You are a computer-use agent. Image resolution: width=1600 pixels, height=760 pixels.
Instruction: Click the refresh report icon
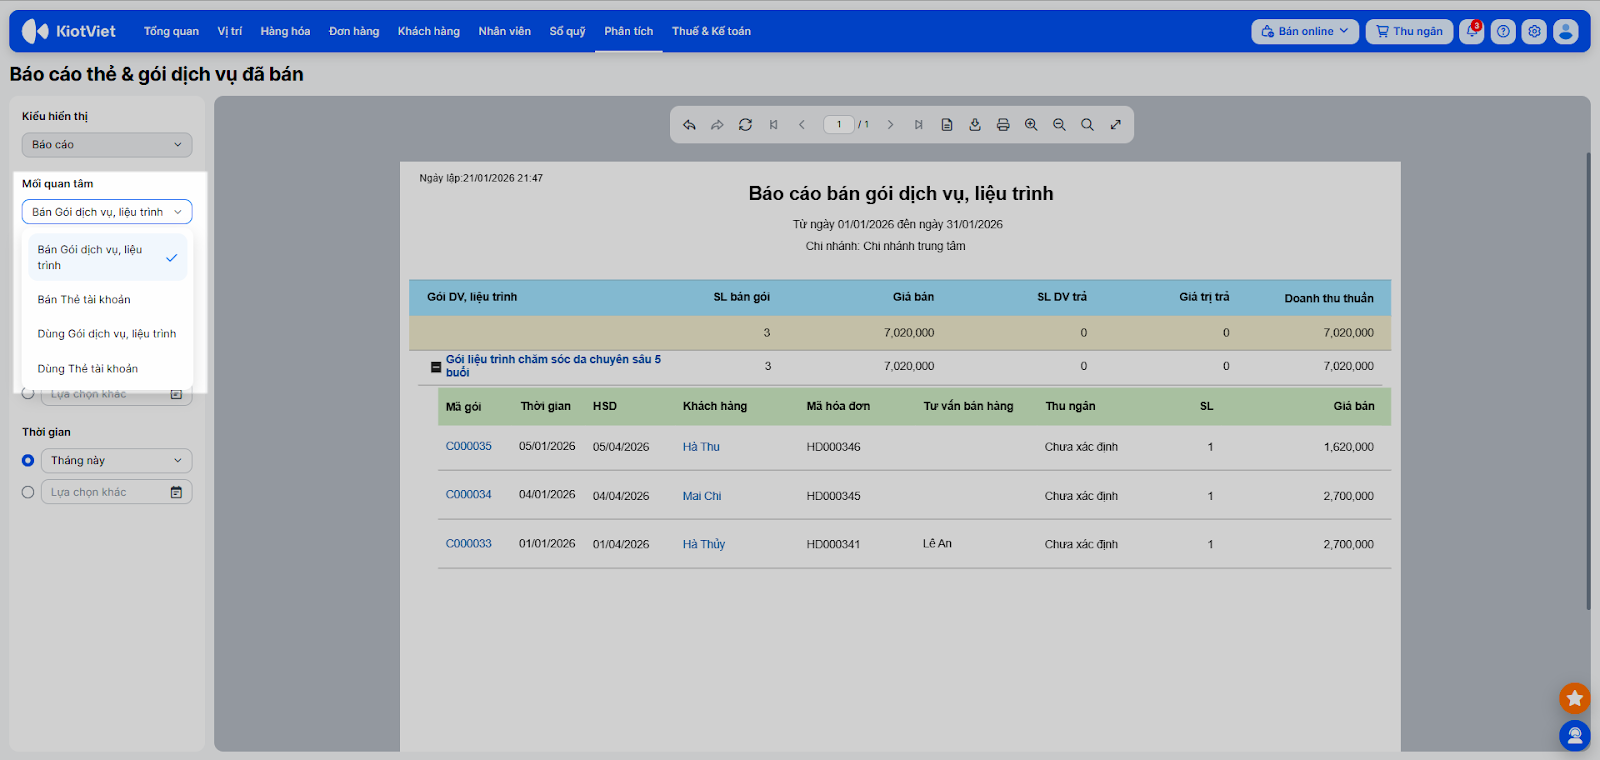click(x=745, y=125)
